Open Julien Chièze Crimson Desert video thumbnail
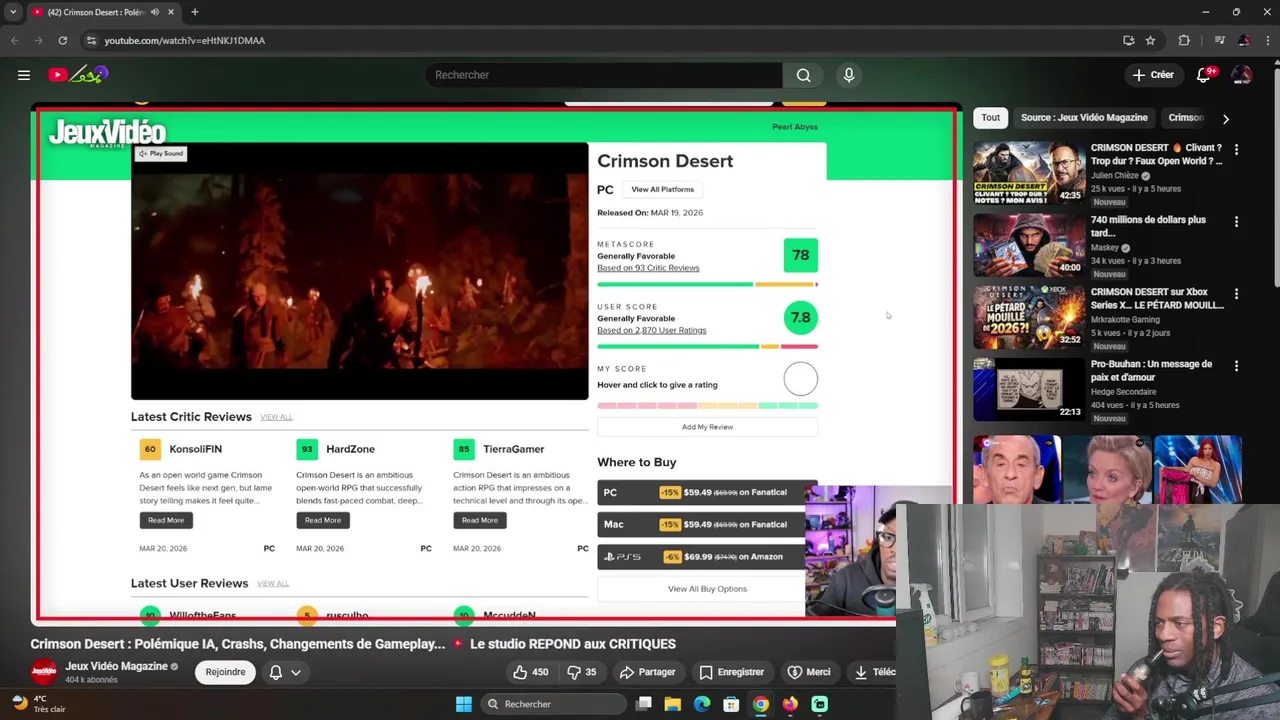The width and height of the screenshot is (1280, 720). 1029,173
